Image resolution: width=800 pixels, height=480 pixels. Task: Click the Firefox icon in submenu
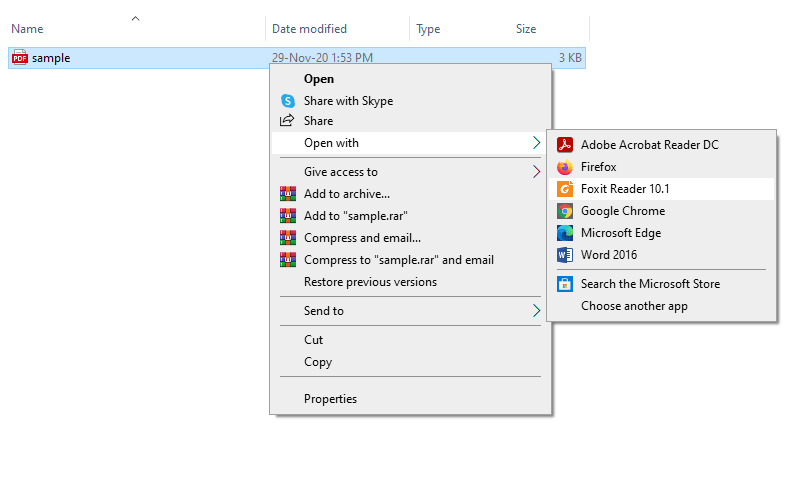(565, 167)
